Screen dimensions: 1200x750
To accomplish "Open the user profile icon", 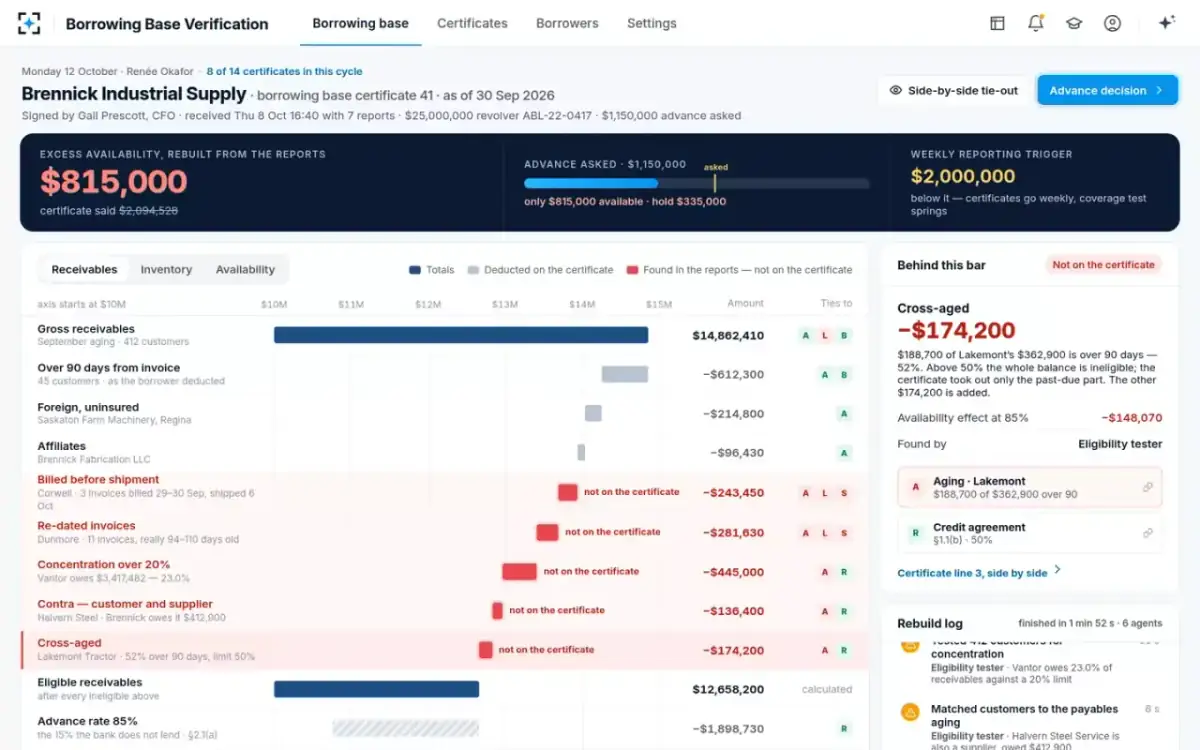I will (x=1112, y=23).
